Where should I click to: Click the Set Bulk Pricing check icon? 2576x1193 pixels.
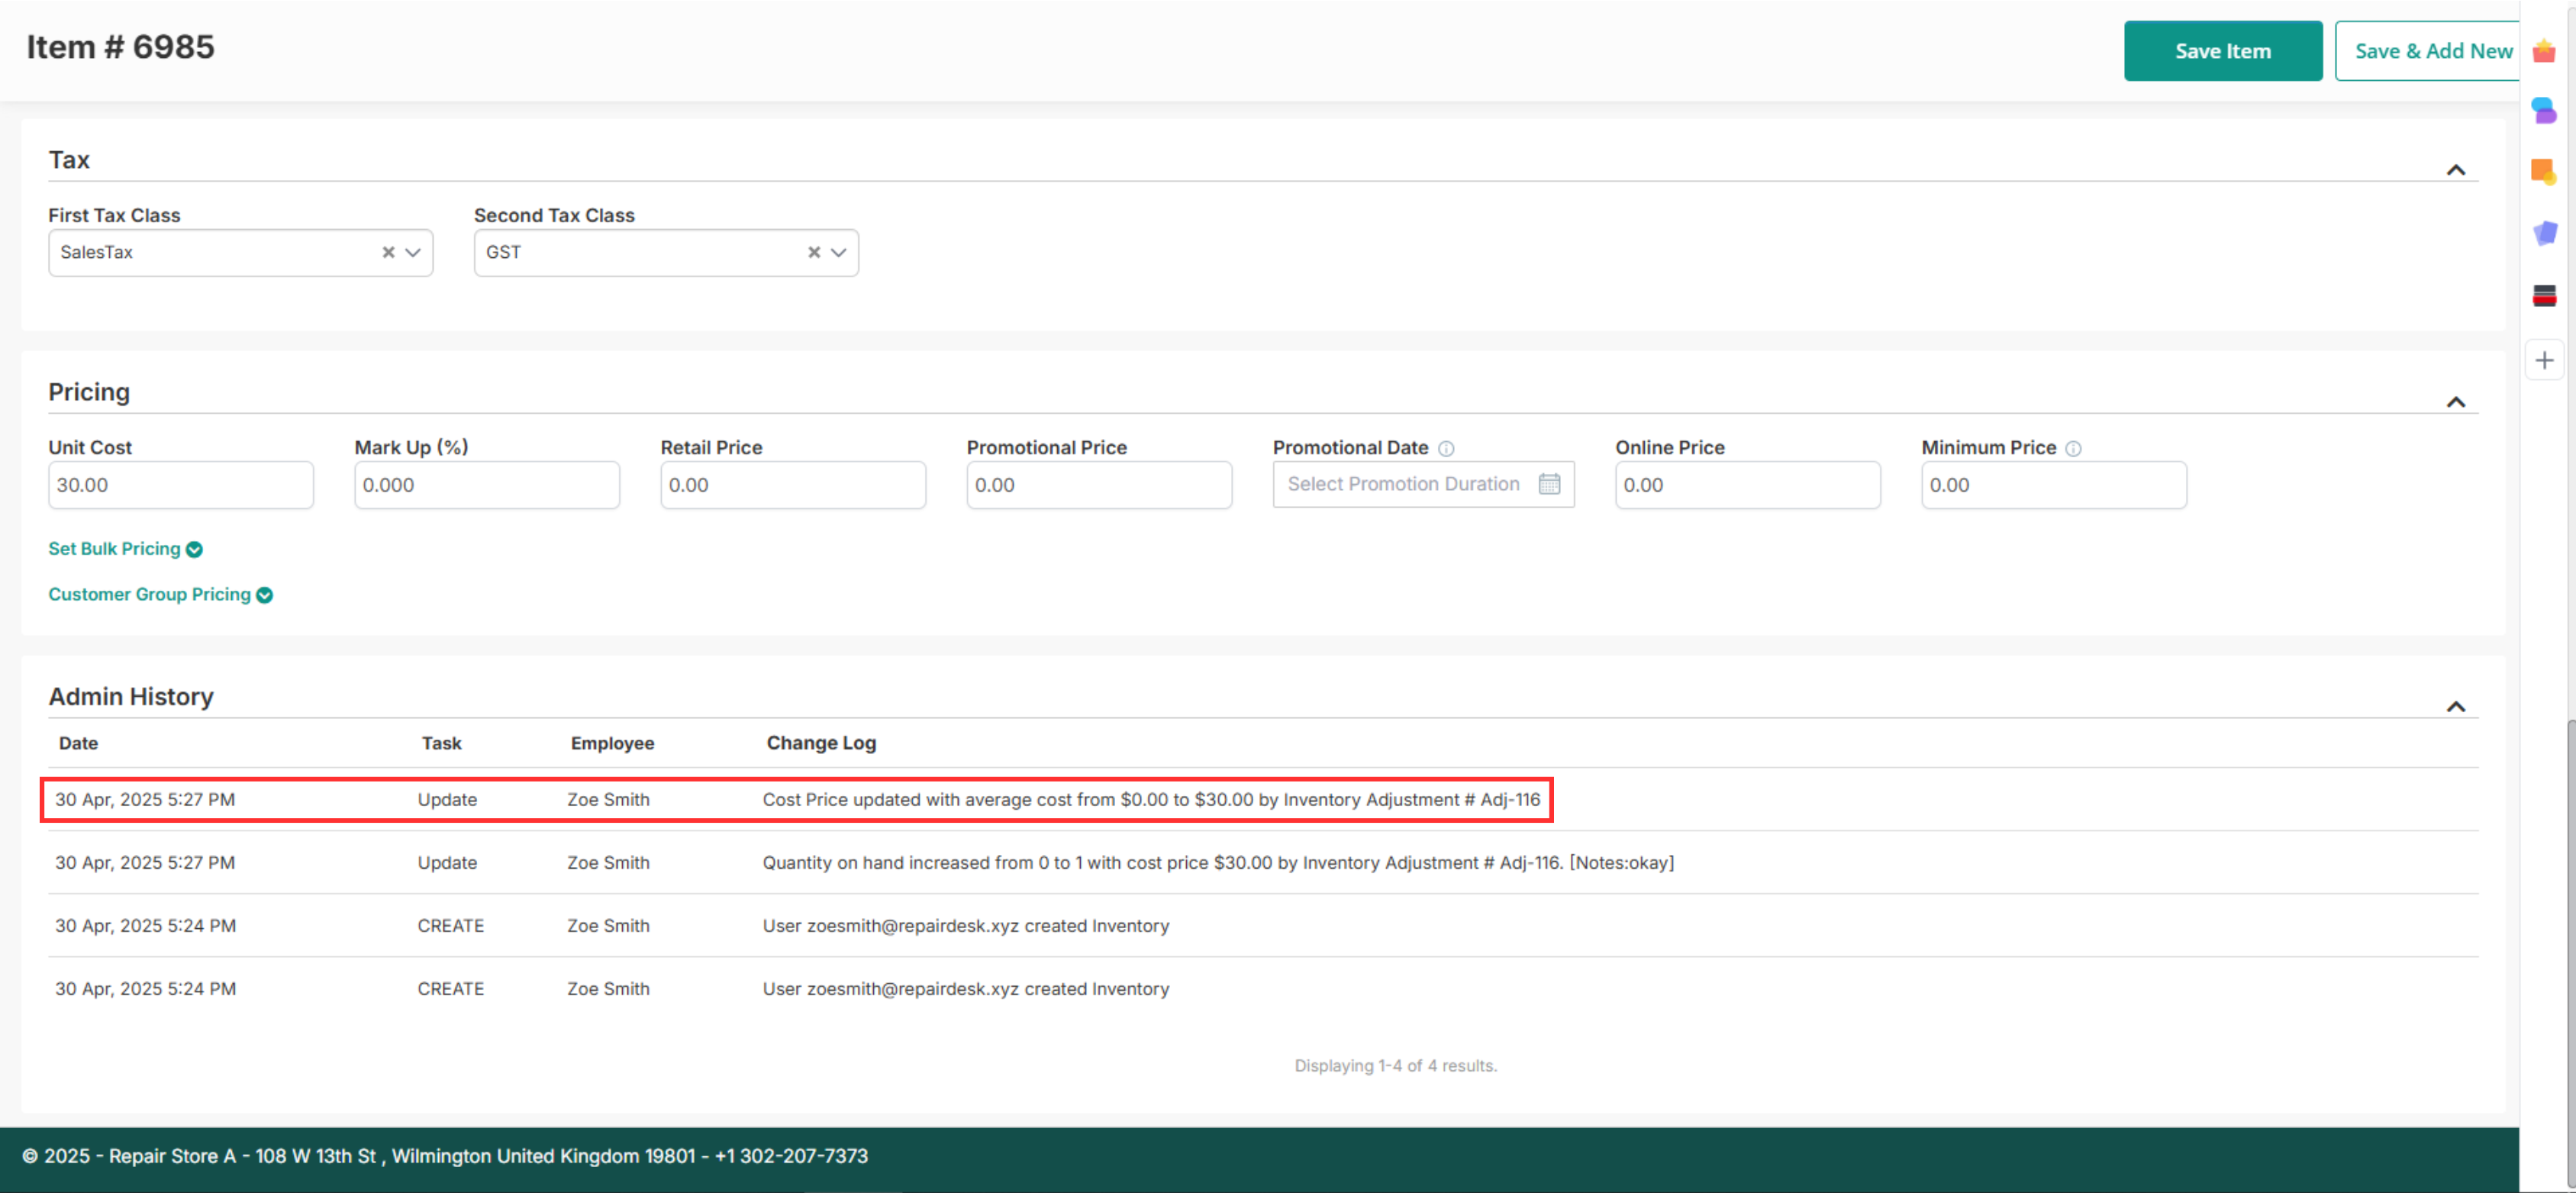195,550
